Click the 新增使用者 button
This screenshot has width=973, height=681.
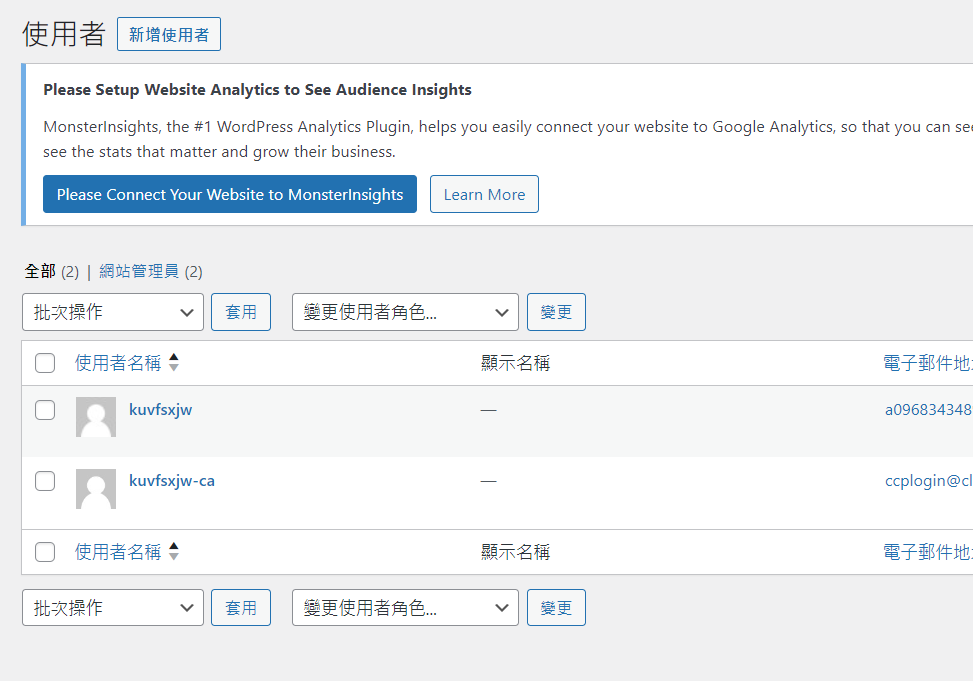point(169,35)
